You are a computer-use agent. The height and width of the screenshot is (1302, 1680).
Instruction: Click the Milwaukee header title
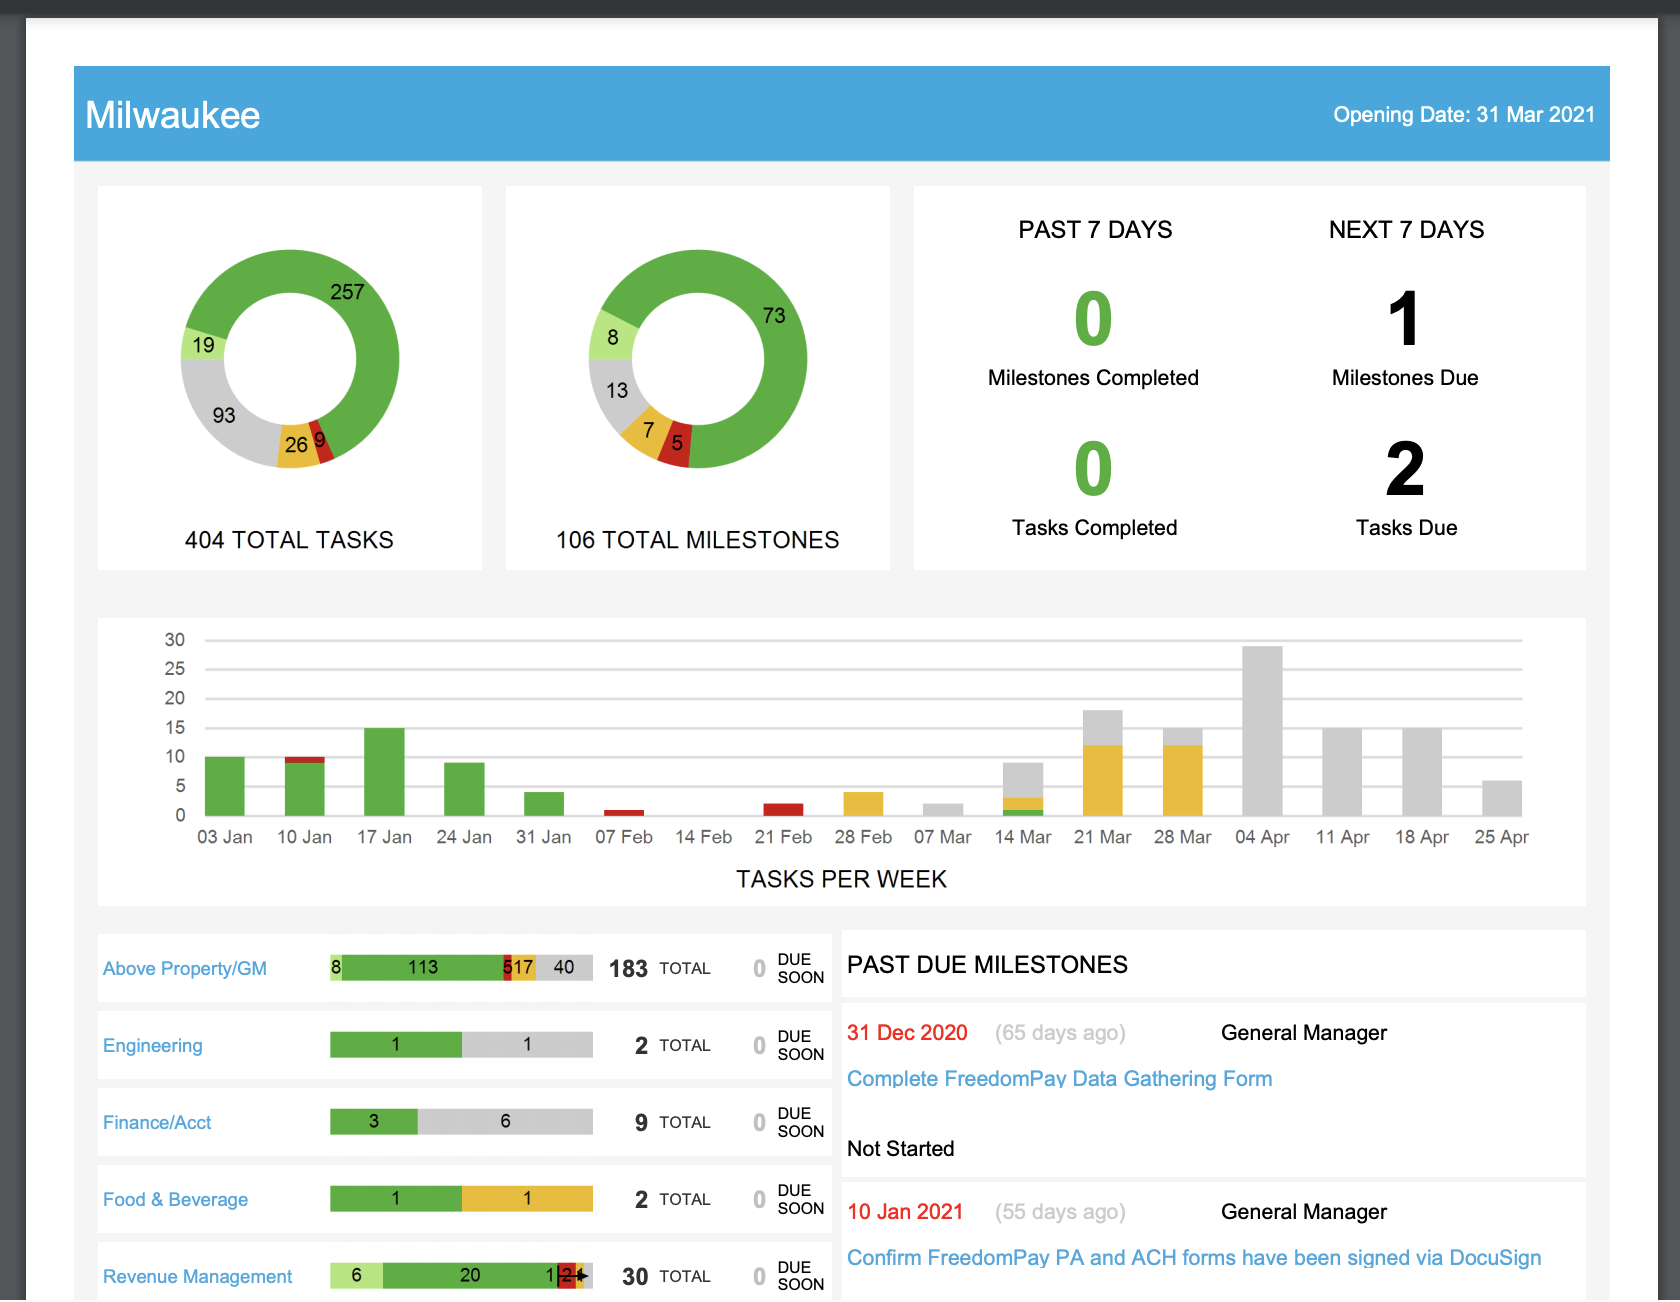(173, 115)
